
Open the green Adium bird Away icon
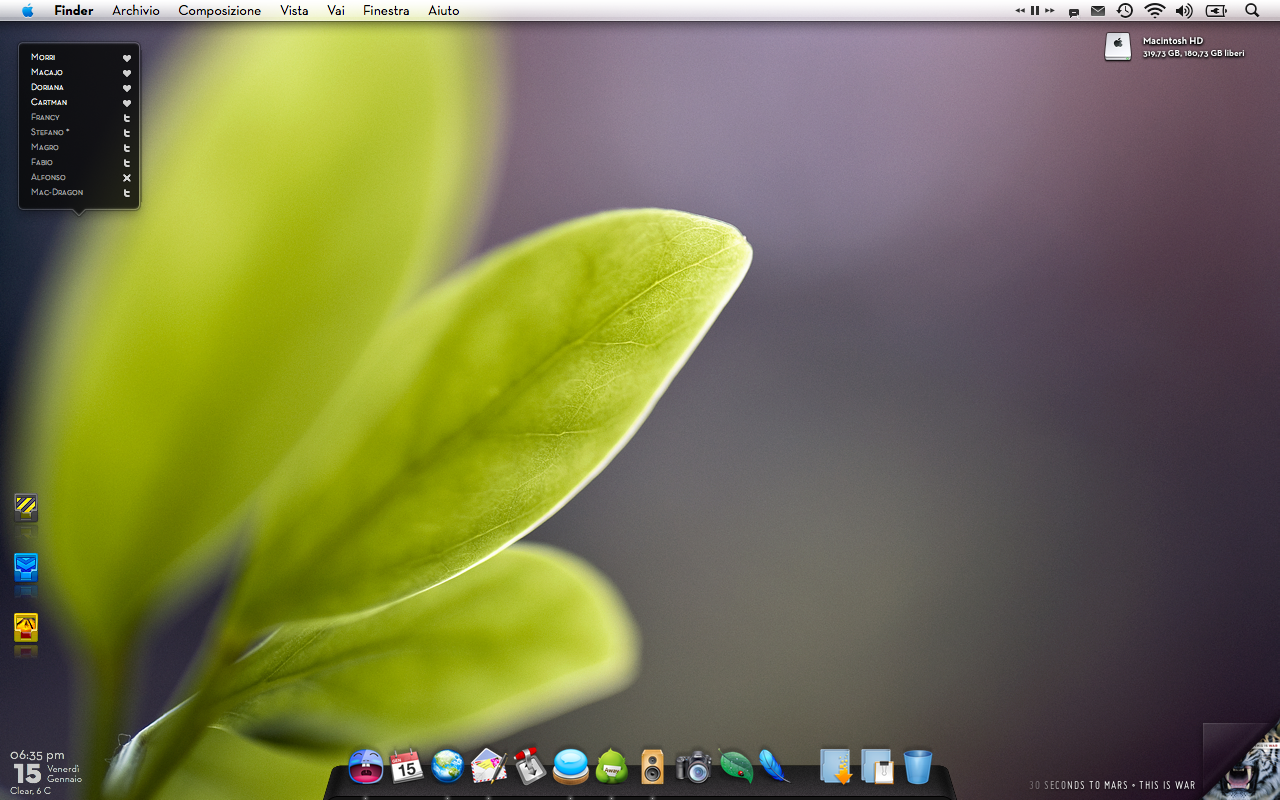[611, 767]
